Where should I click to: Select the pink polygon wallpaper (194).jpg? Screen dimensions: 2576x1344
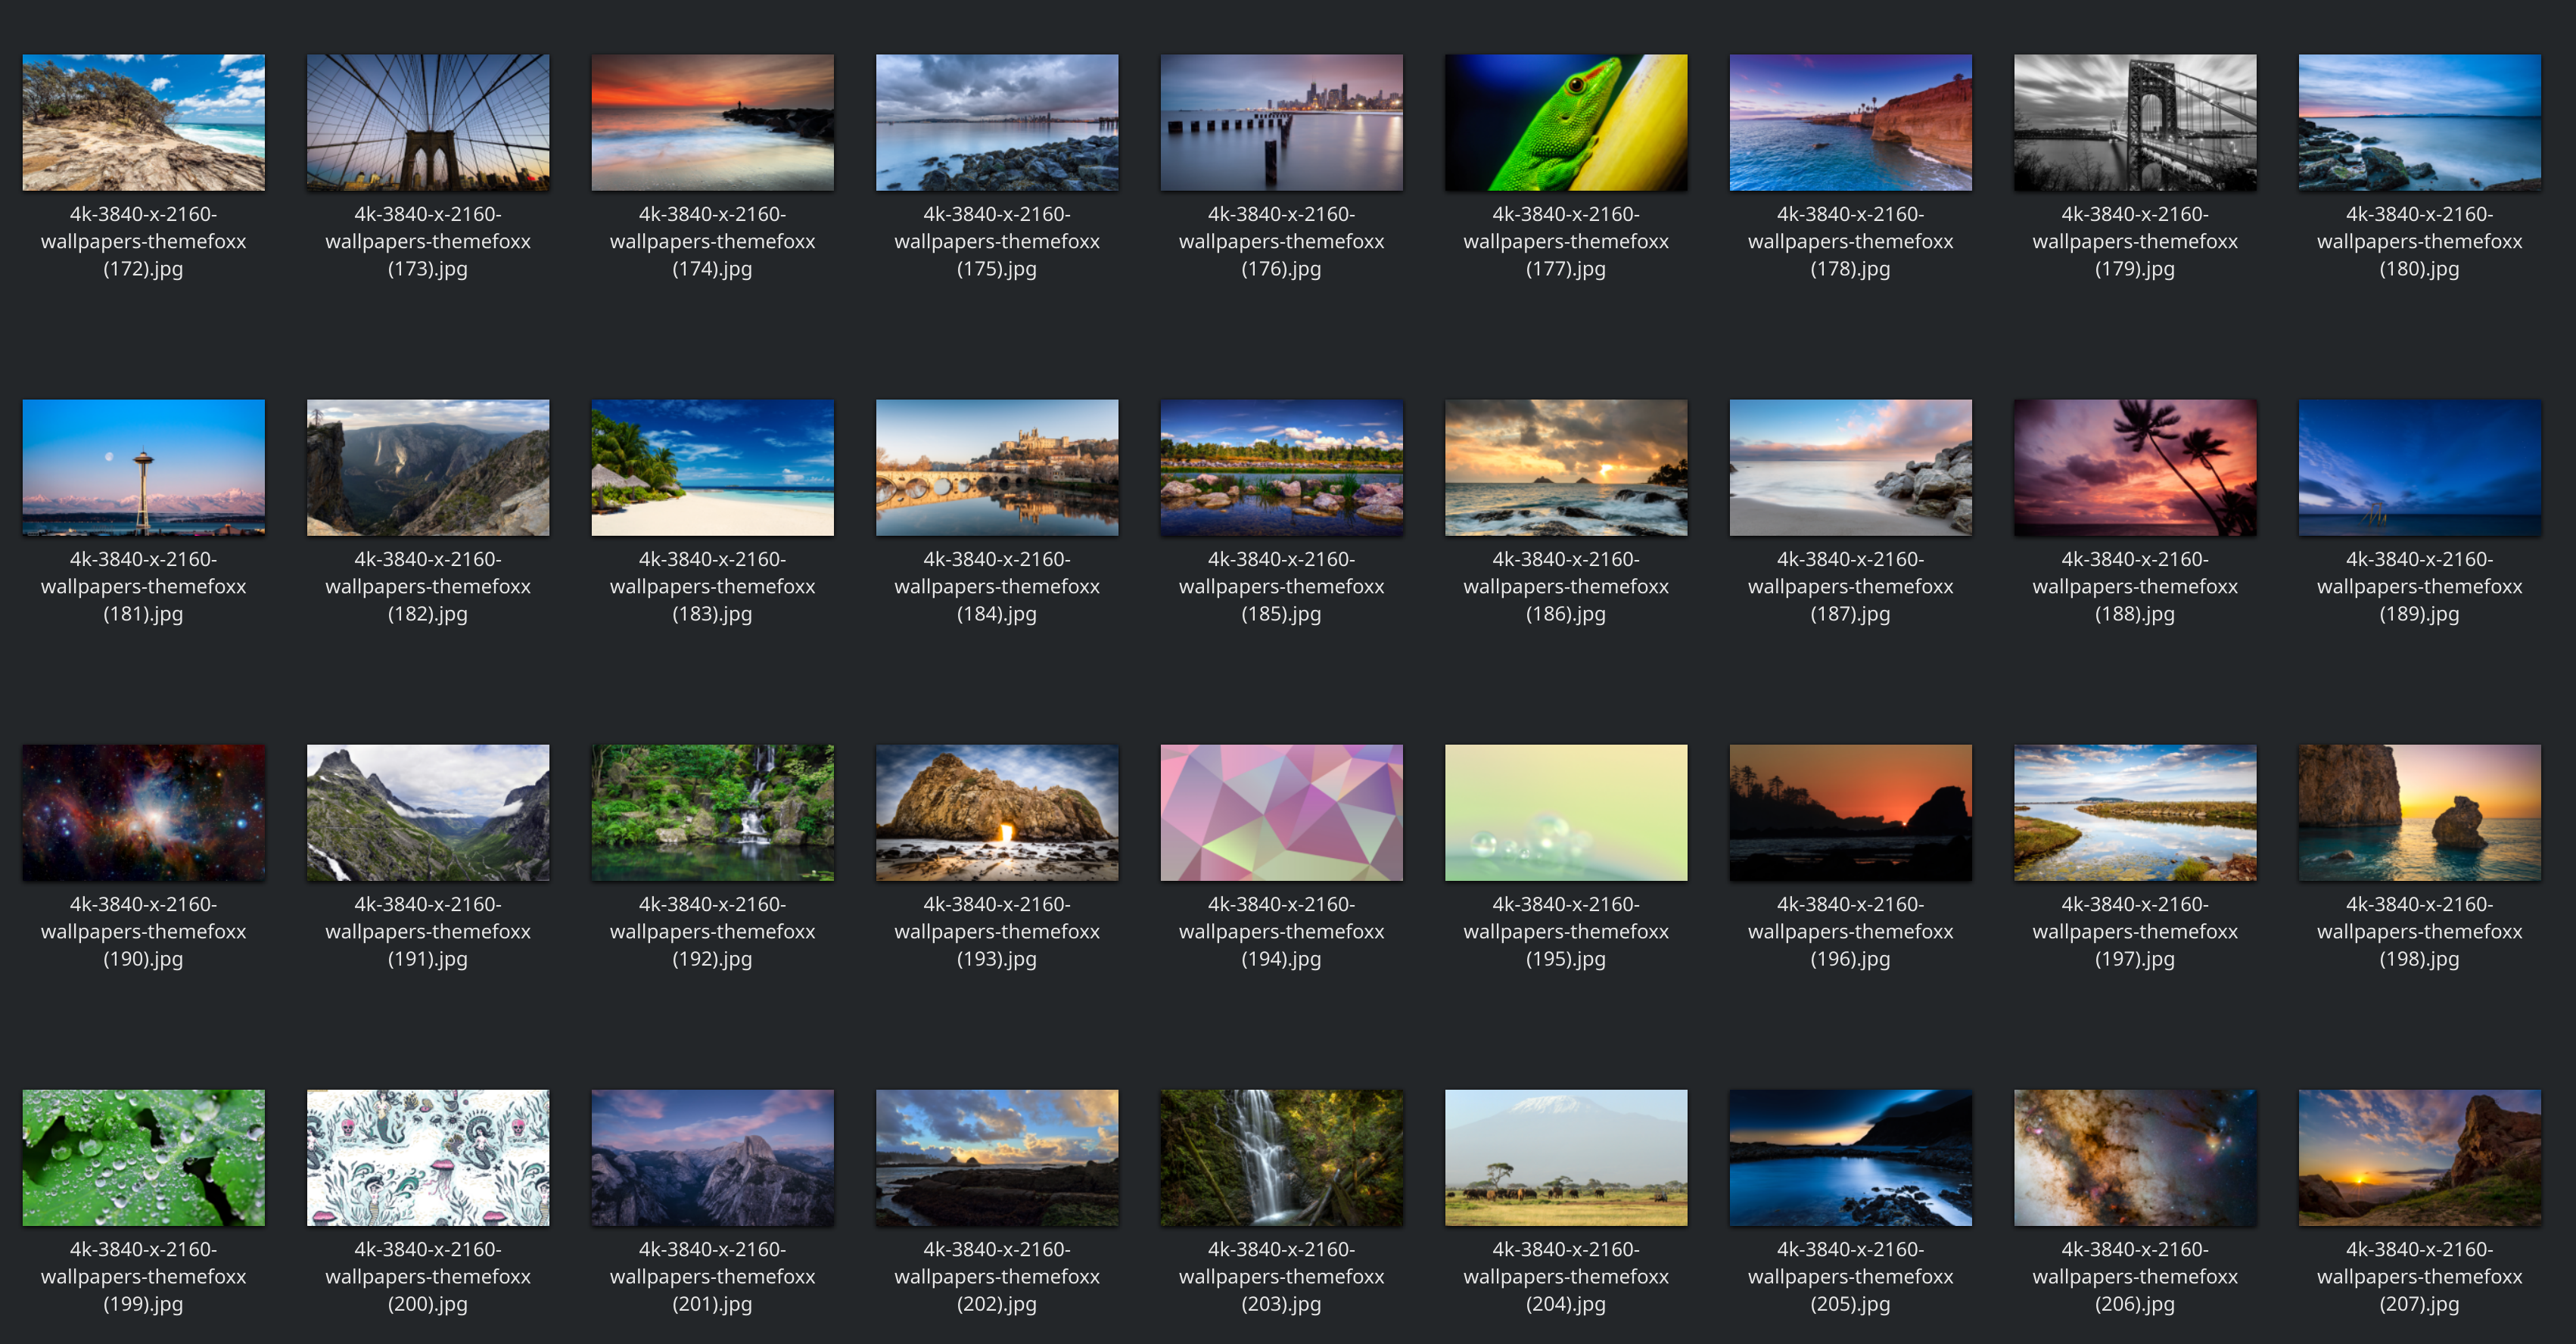[x=1281, y=812]
